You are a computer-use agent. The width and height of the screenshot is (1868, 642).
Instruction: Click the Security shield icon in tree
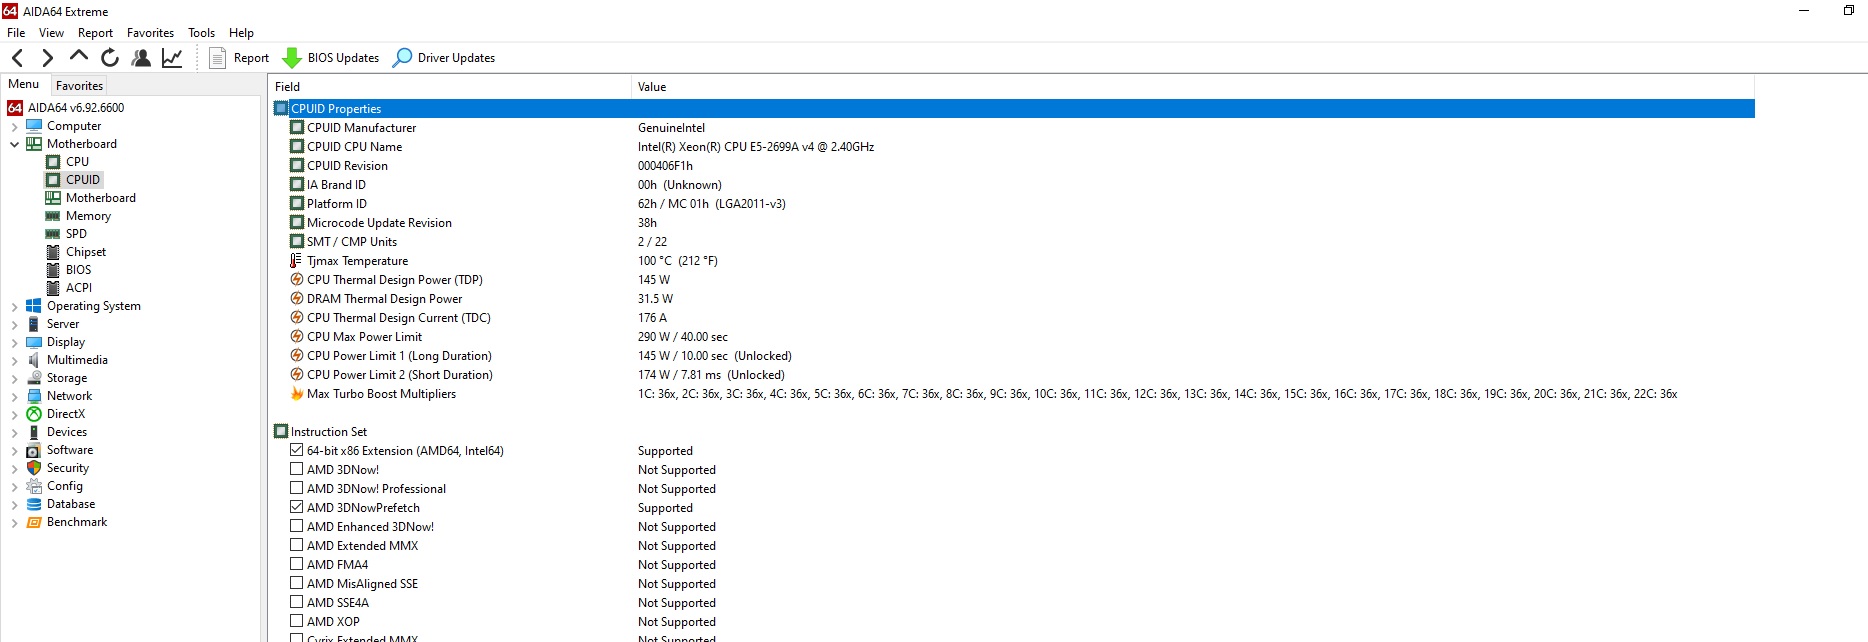pyautogui.click(x=34, y=468)
